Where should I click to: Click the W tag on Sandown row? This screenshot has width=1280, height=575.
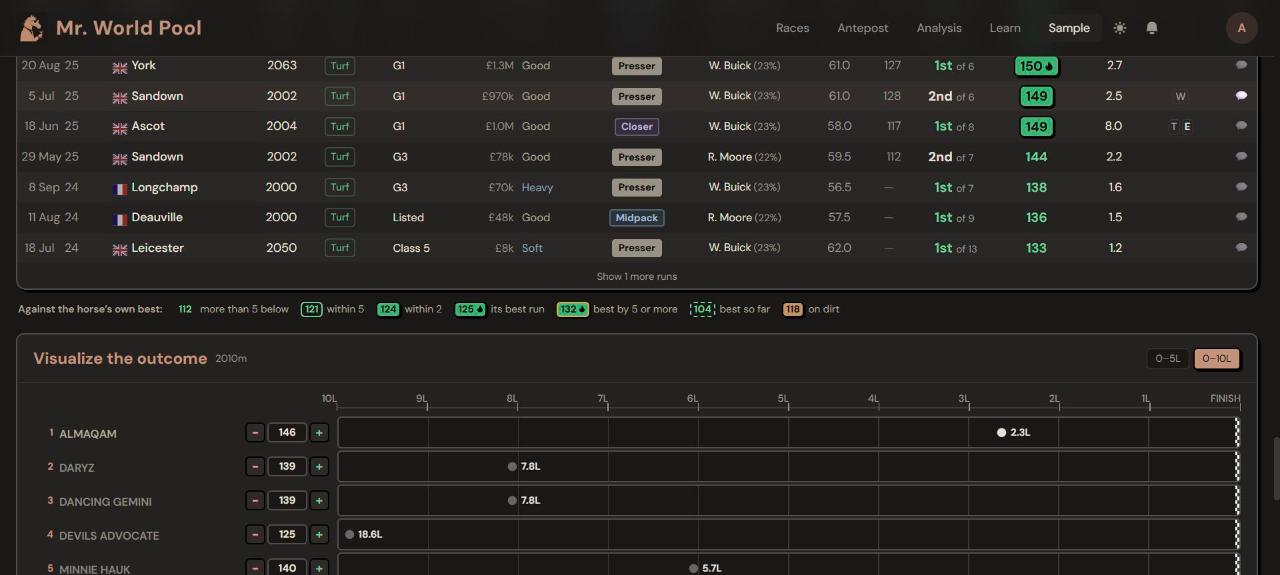[1181, 96]
